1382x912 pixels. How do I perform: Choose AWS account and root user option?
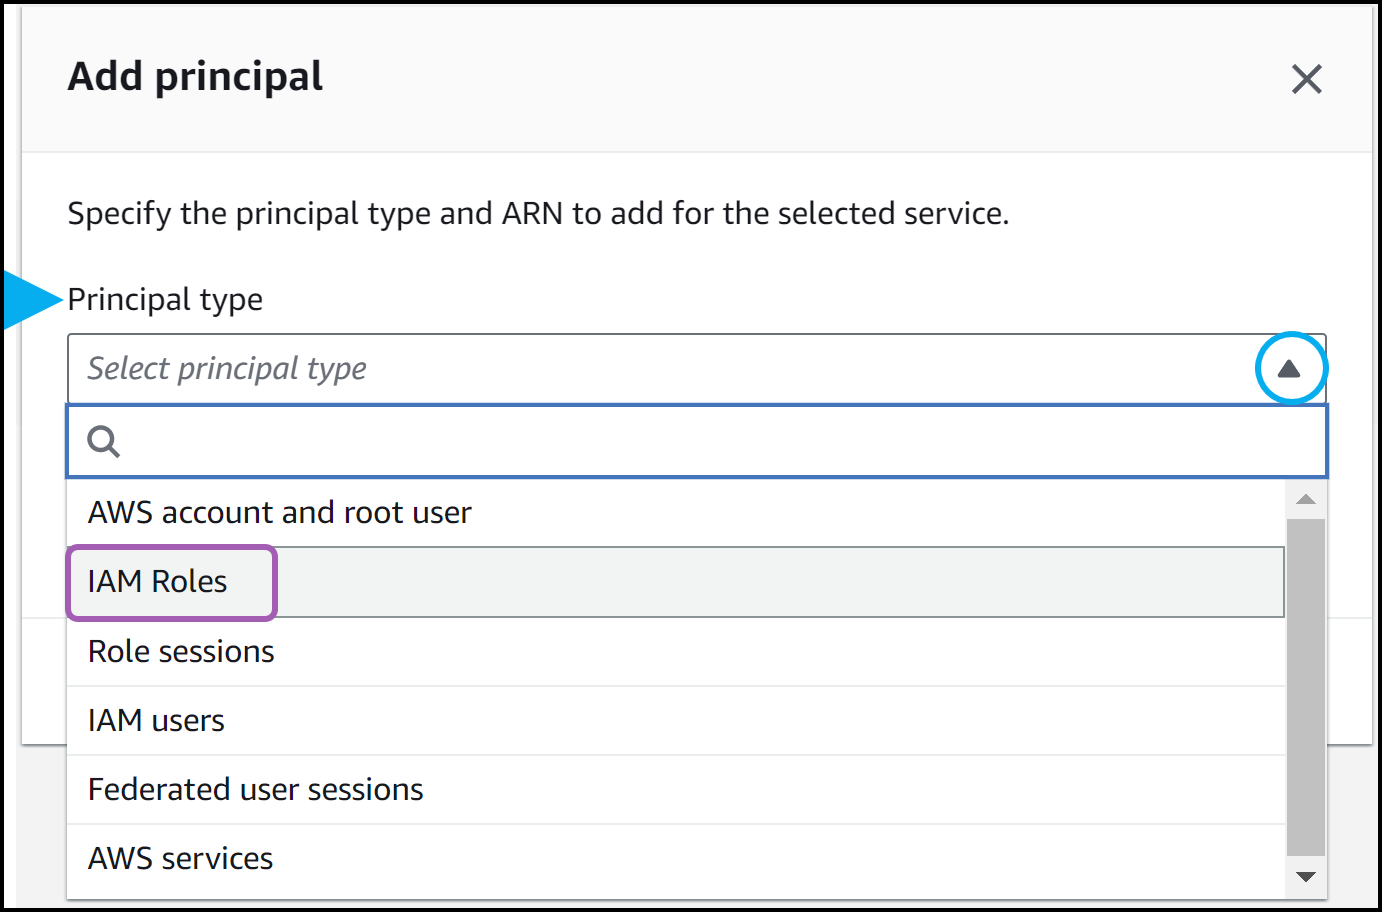tap(280, 512)
